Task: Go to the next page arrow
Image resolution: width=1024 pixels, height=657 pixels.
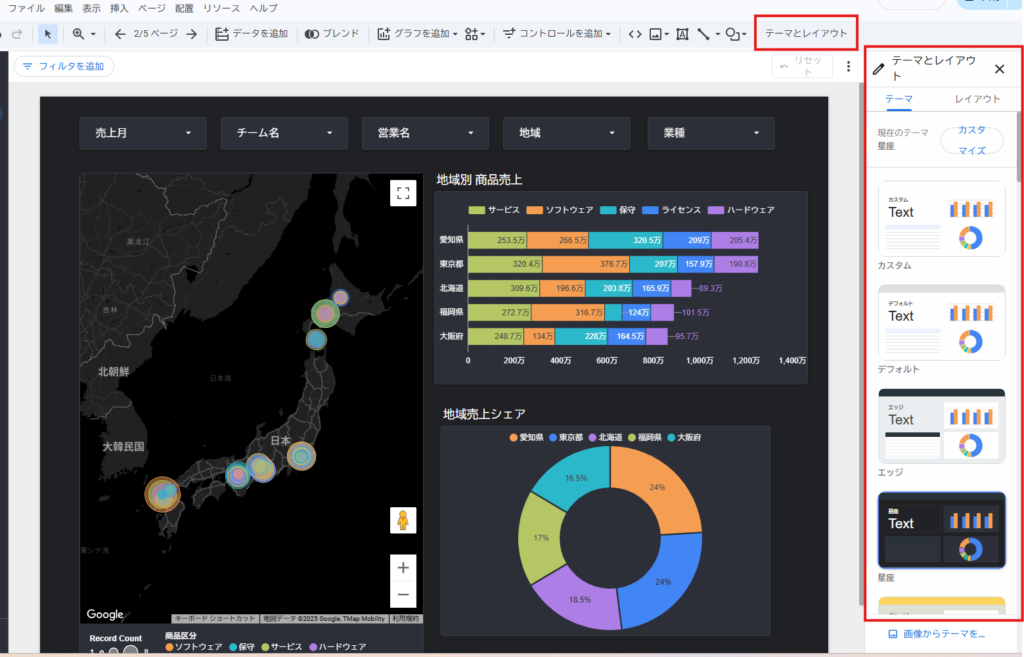Action: (192, 34)
